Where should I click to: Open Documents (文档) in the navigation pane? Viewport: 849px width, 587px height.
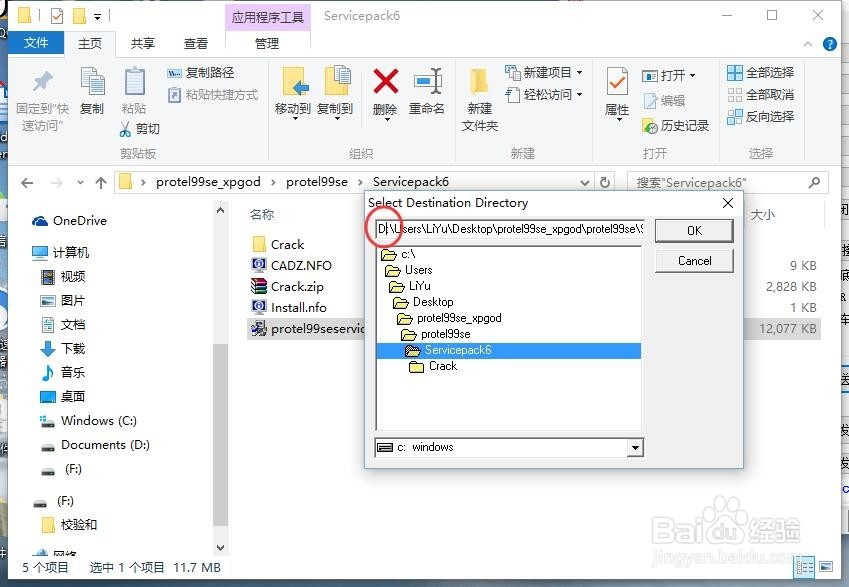[x=63, y=324]
